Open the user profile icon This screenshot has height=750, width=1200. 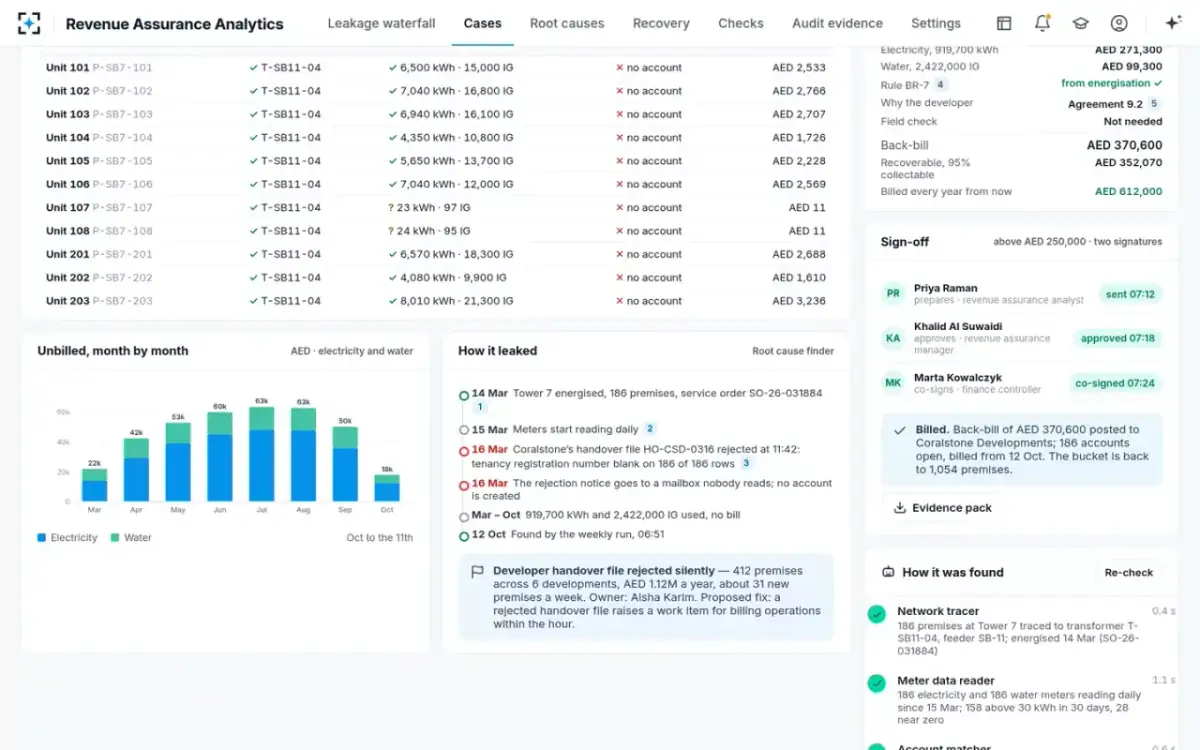click(1119, 23)
